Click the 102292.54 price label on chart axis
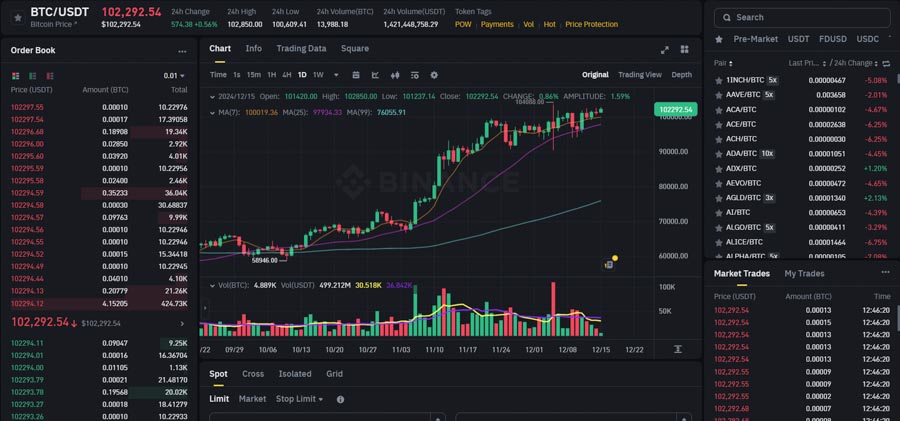Viewport: 900px width, 421px height. click(676, 110)
